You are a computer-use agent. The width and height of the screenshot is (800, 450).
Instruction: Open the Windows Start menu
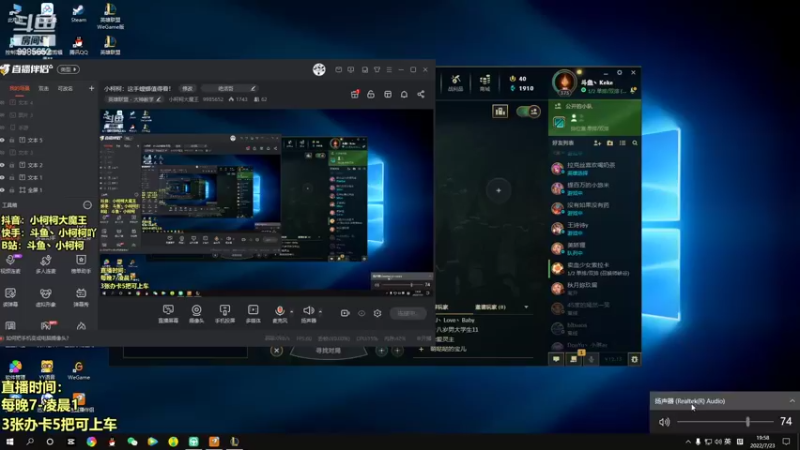click(x=10, y=442)
